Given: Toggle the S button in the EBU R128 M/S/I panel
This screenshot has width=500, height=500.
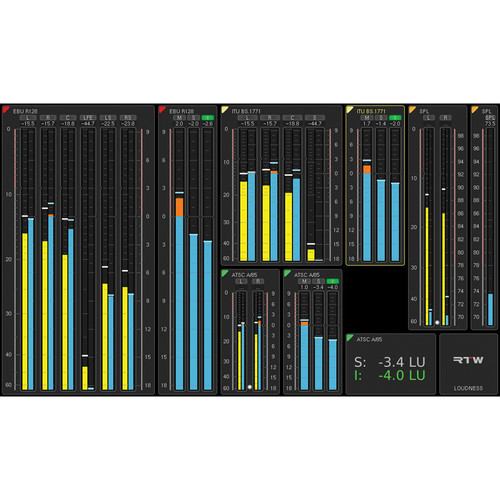Looking at the screenshot, I should pyautogui.click(x=193, y=118).
